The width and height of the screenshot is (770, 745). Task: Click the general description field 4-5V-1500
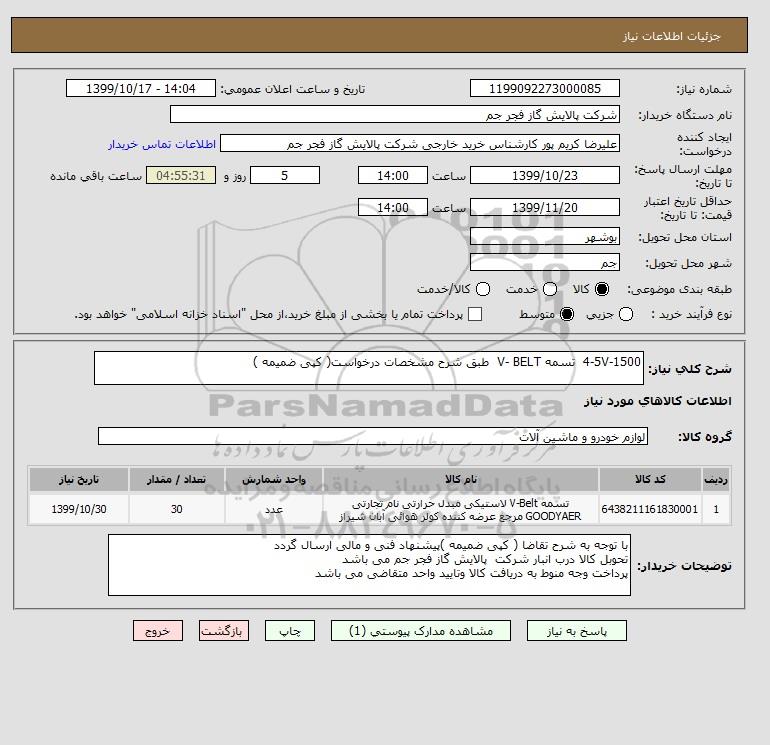(369, 368)
